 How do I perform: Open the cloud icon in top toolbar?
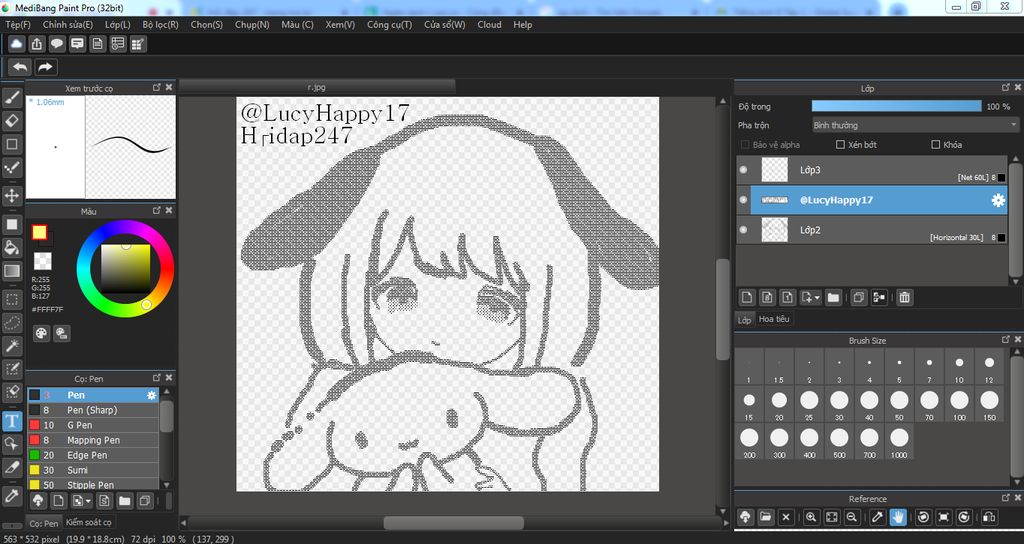pyautogui.click(x=16, y=44)
